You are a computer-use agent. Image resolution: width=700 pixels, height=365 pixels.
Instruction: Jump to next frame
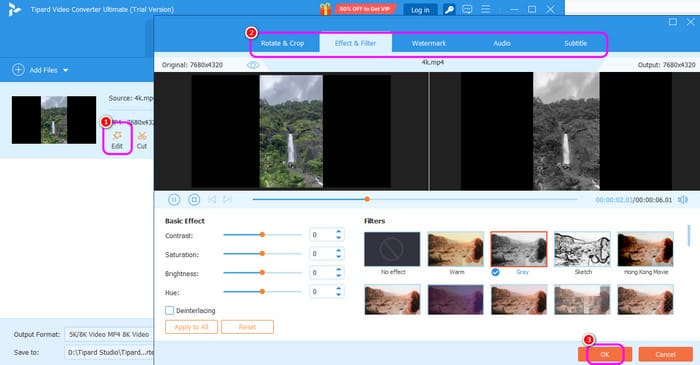pos(227,199)
